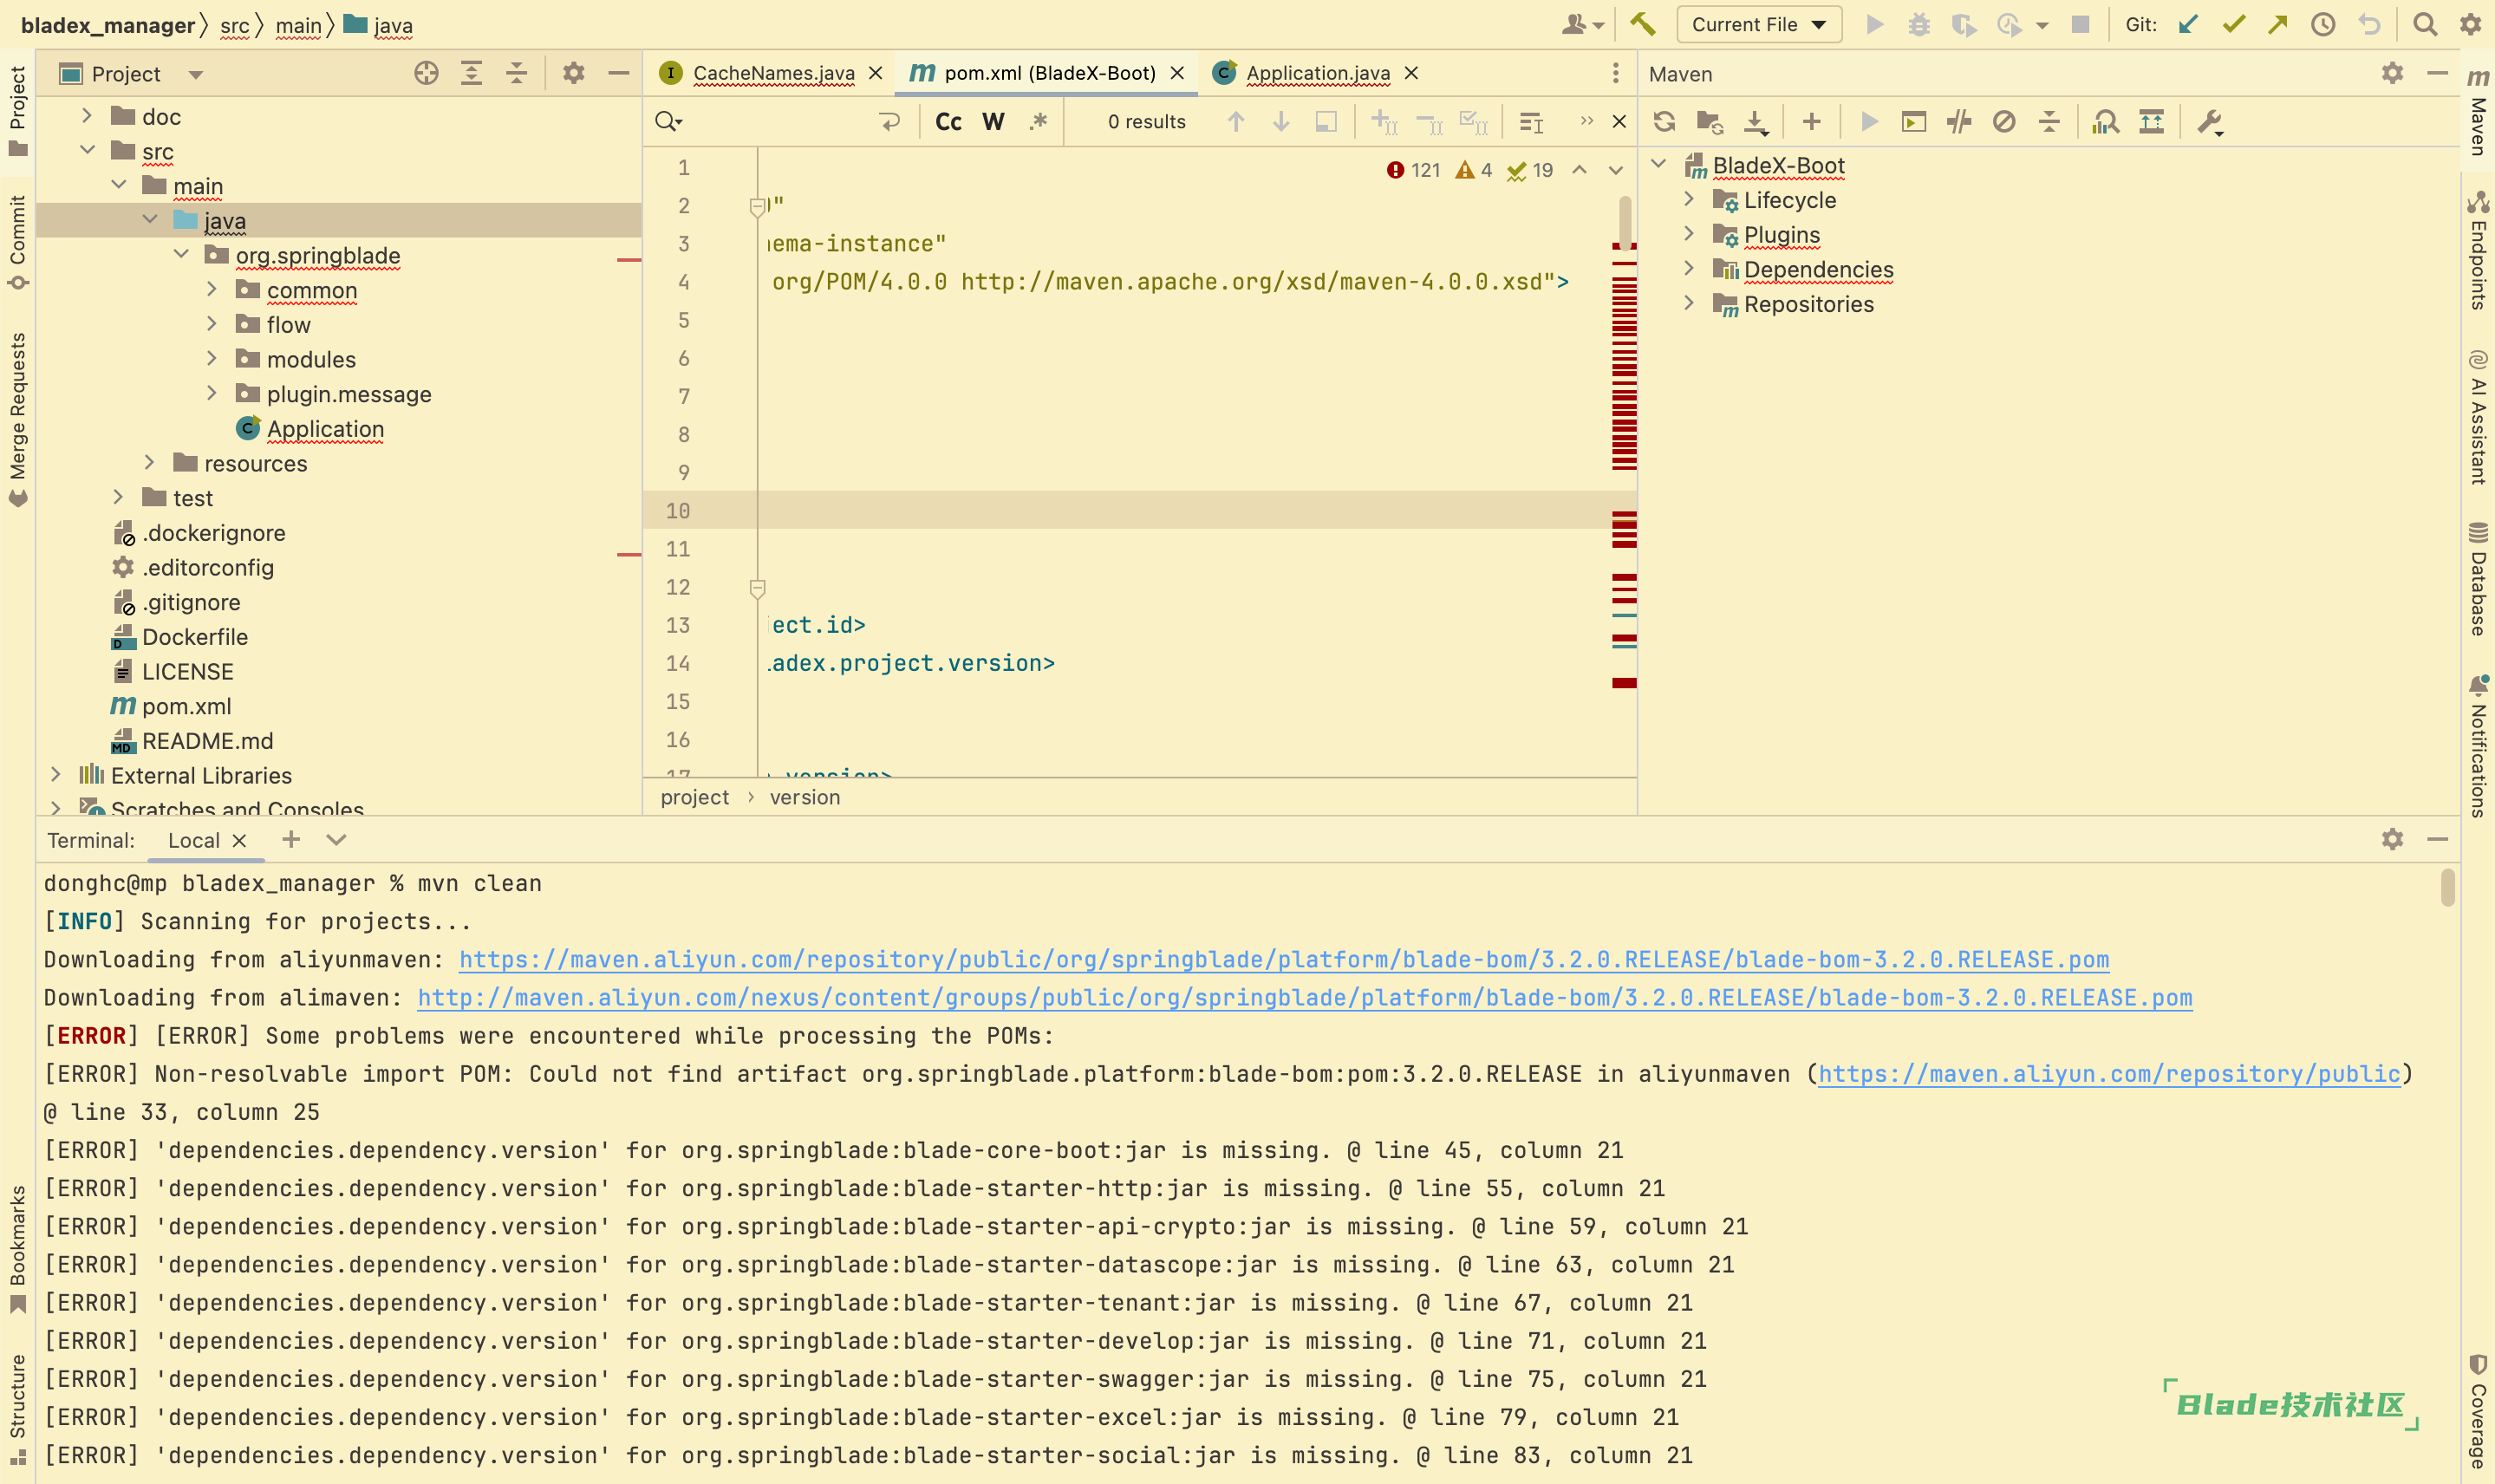Select pom.xml in project tree
The height and width of the screenshot is (1484, 2495).
pos(186,706)
